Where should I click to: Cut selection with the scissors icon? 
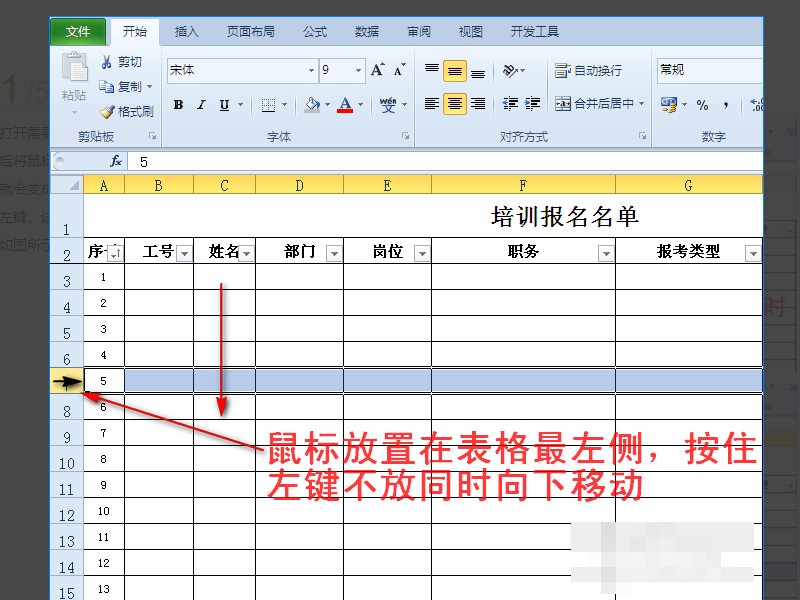106,62
